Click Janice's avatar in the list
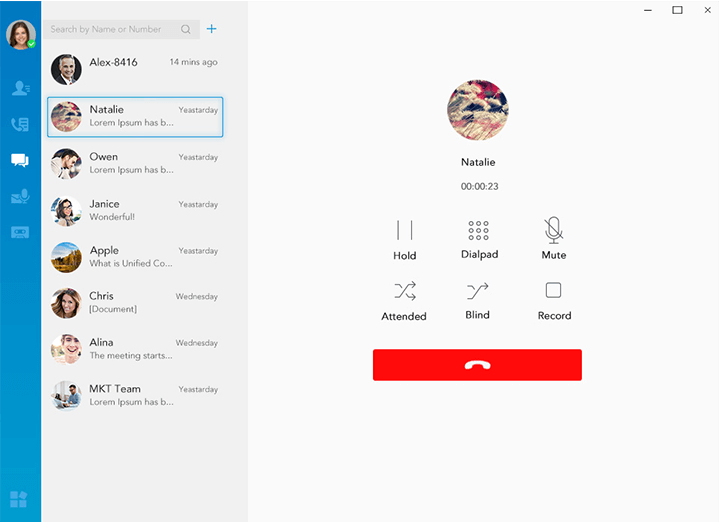The image size is (719, 522). [66, 211]
